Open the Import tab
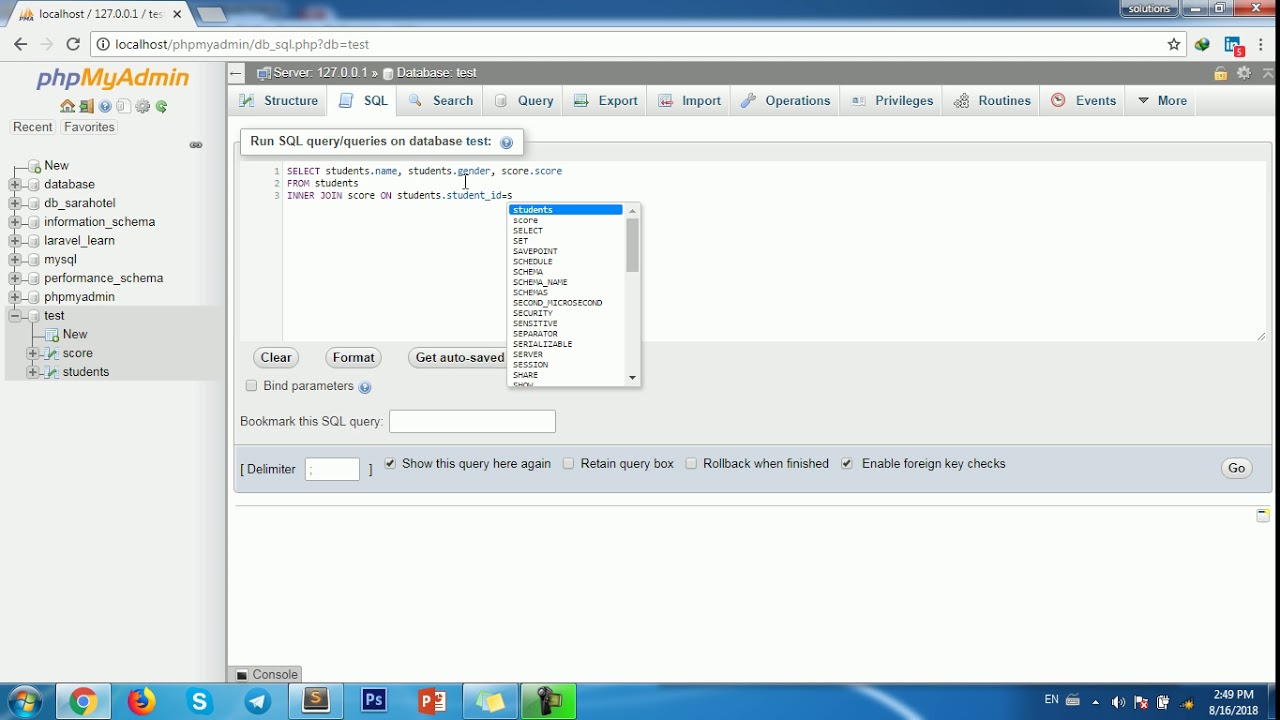This screenshot has width=1280, height=720. (690, 101)
